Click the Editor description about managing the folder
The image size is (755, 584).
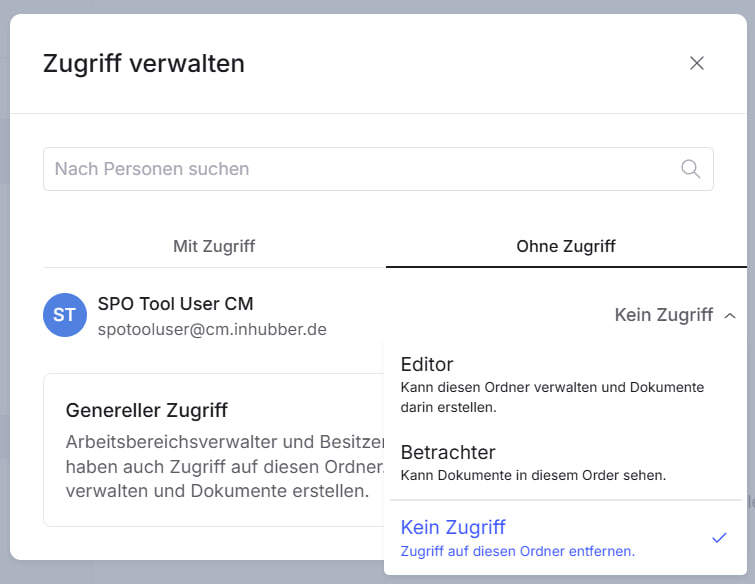click(x=552, y=397)
